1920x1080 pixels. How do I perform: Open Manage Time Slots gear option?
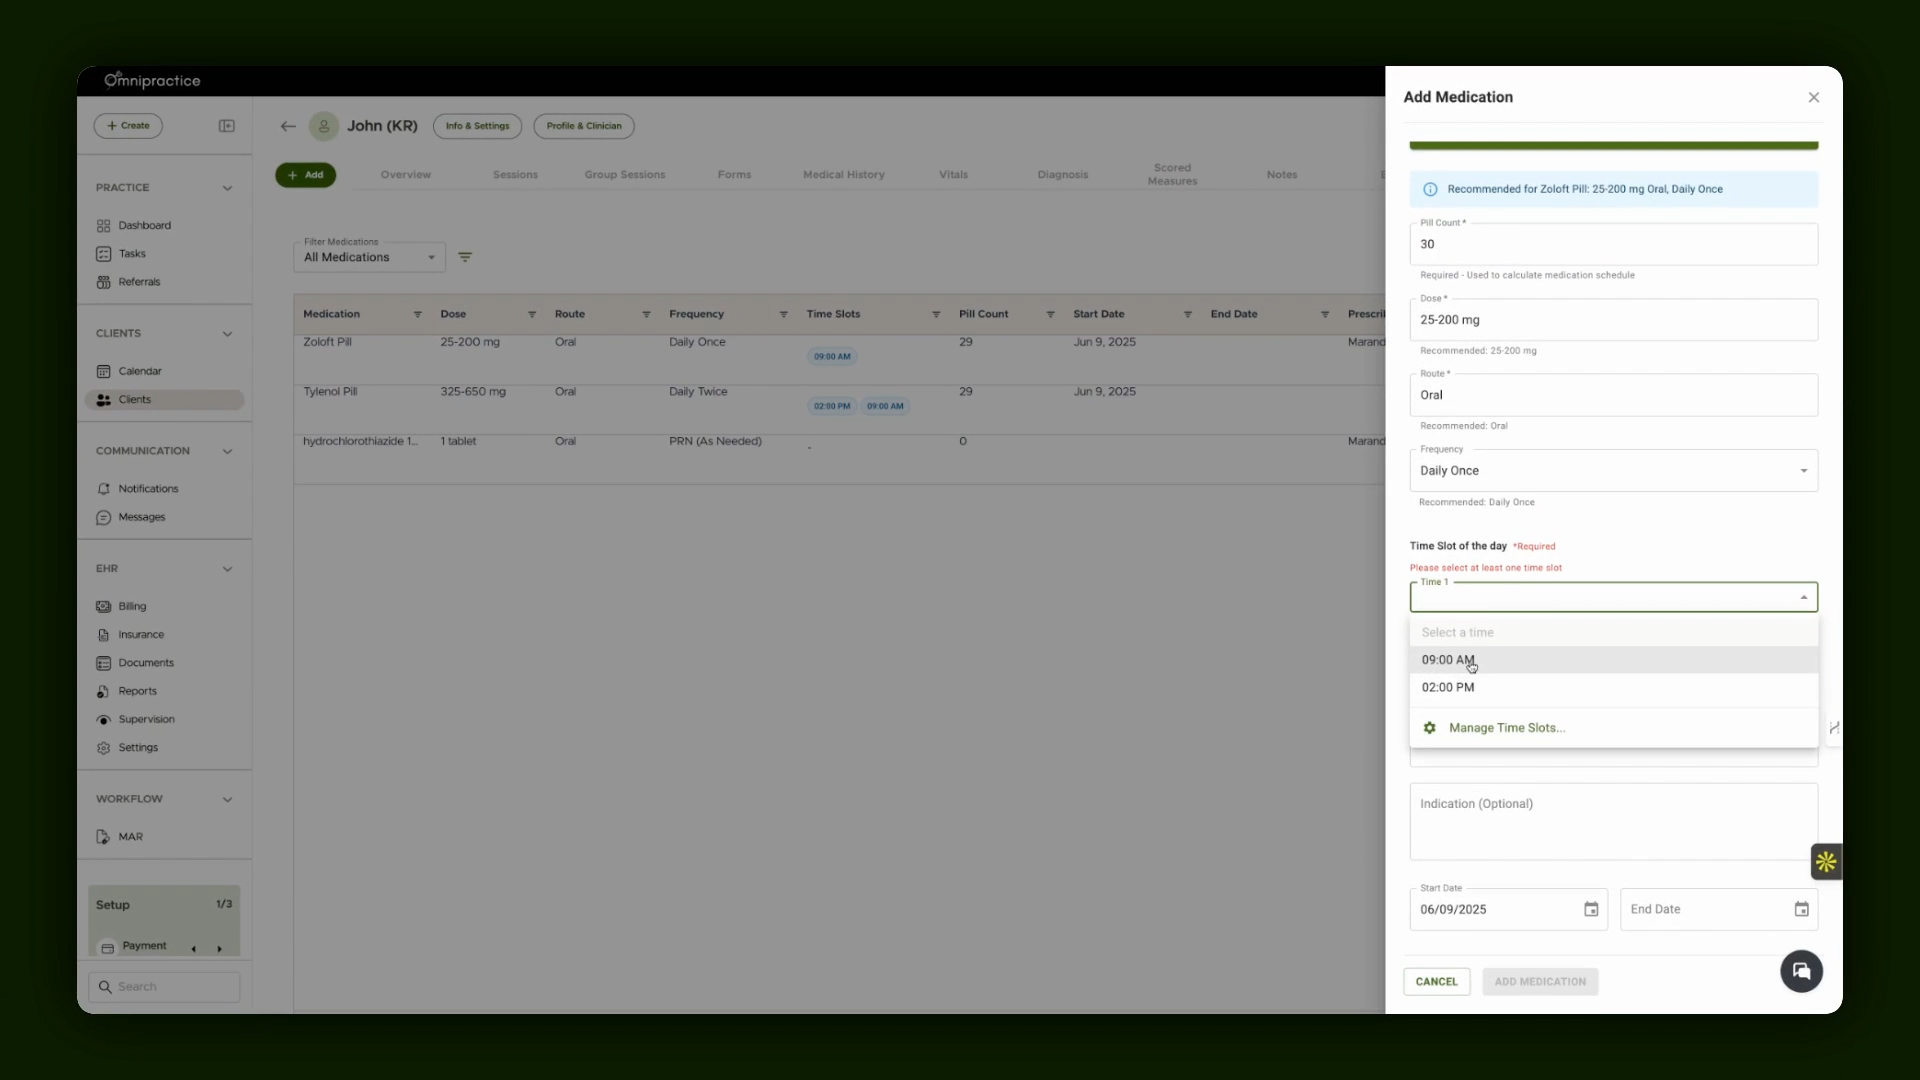pos(1429,728)
